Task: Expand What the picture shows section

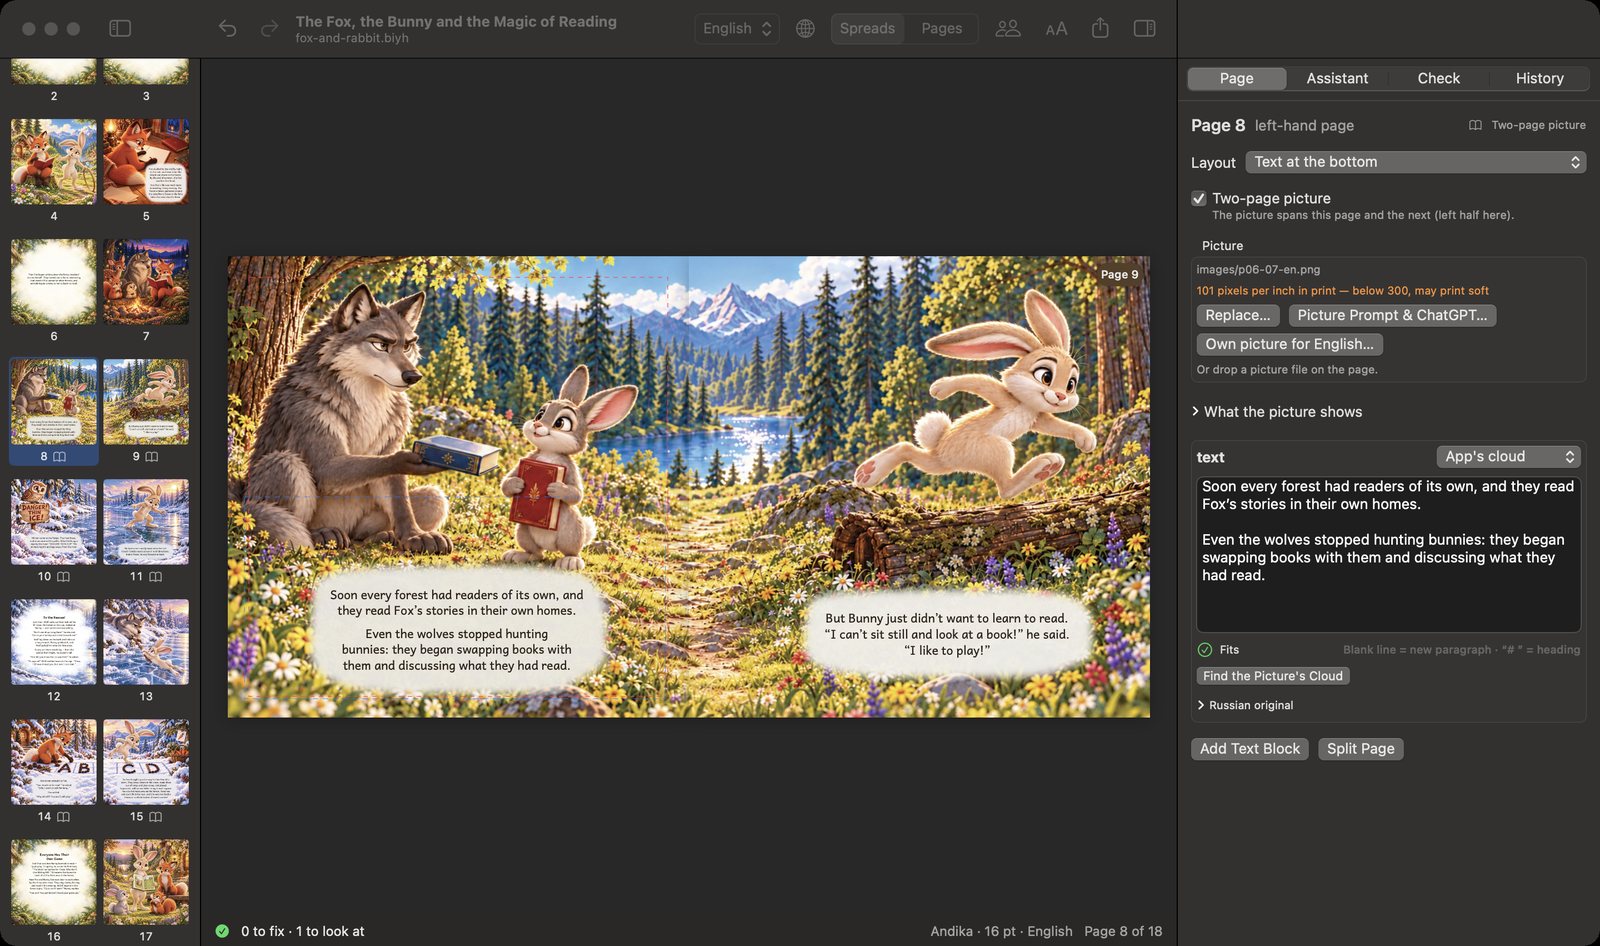Action: (1277, 412)
